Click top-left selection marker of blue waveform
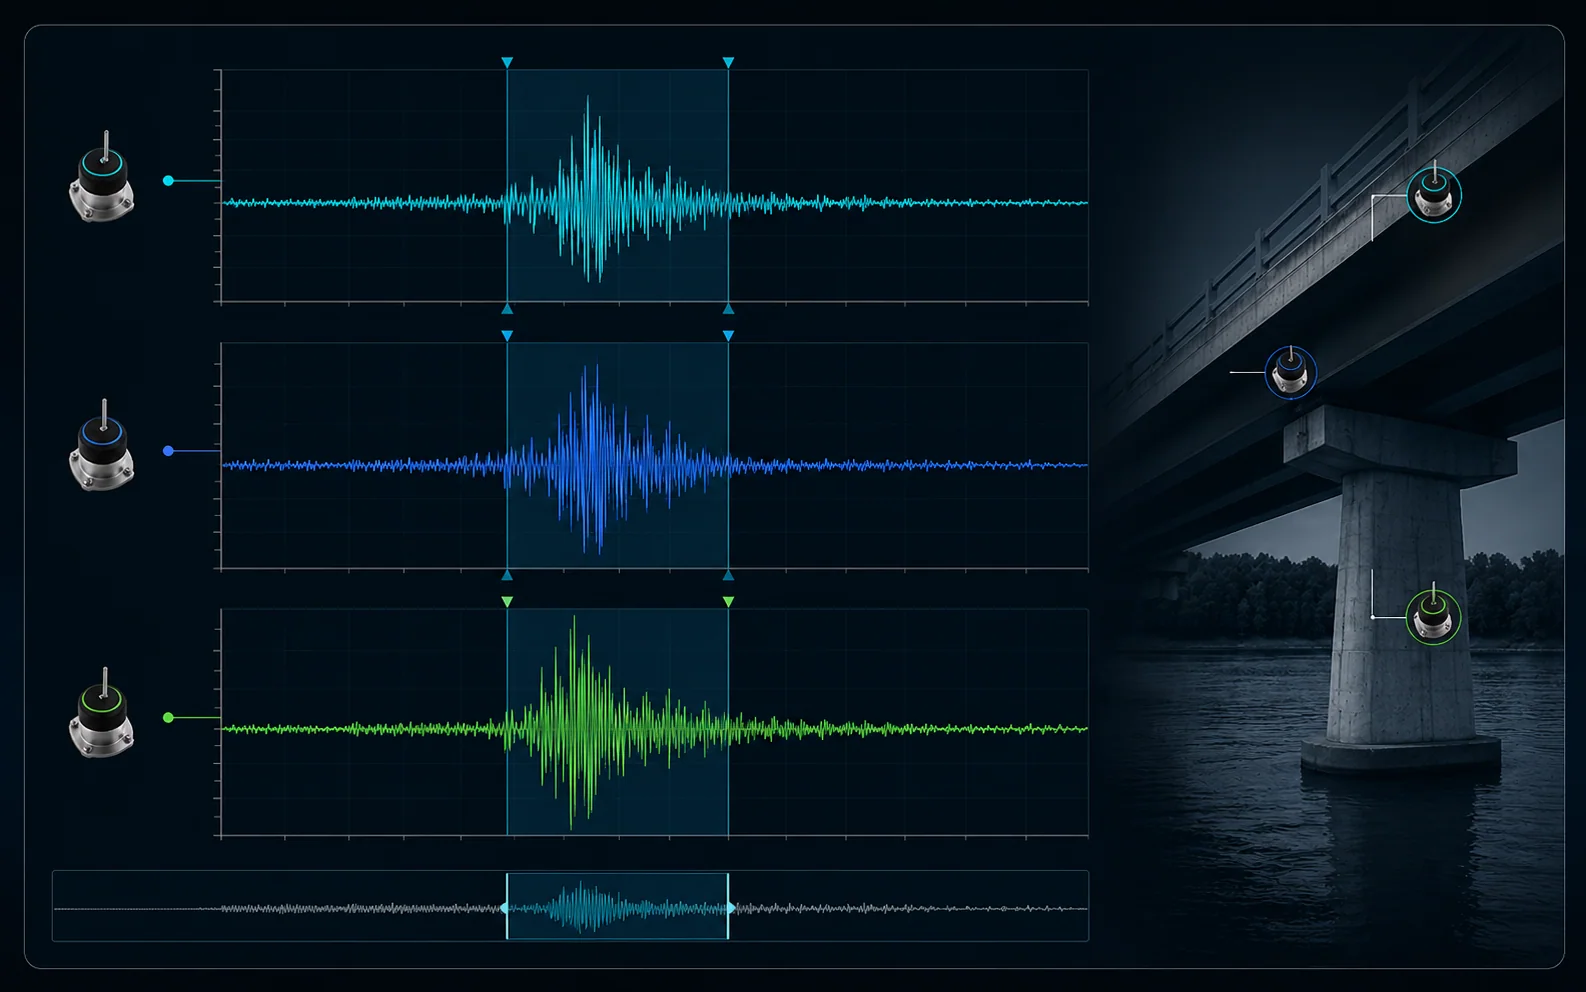The width and height of the screenshot is (1586, 992). pyautogui.click(x=507, y=336)
